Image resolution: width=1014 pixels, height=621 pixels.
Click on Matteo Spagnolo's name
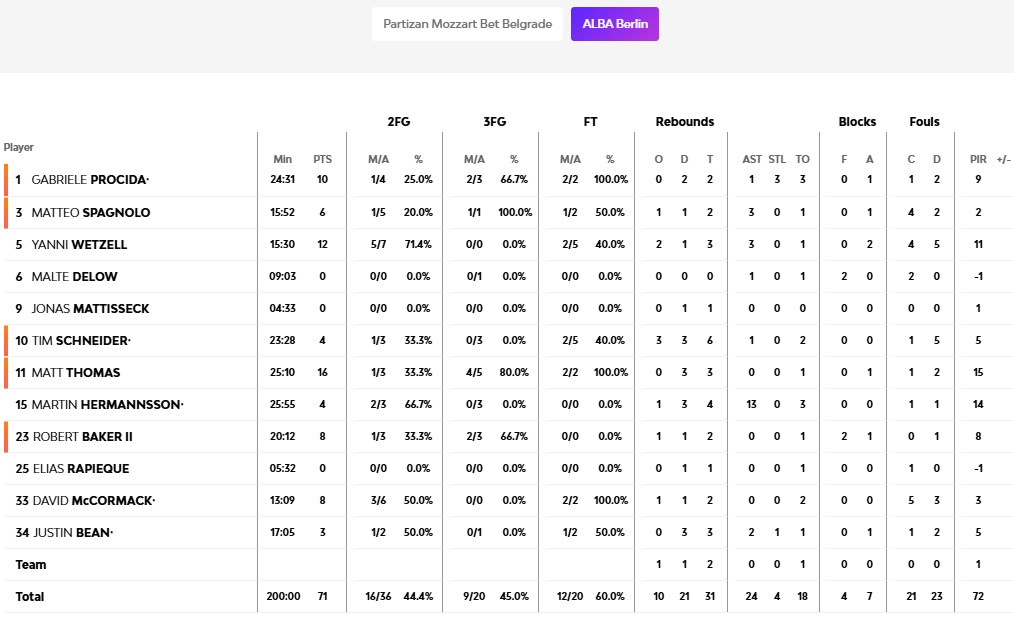pos(91,213)
